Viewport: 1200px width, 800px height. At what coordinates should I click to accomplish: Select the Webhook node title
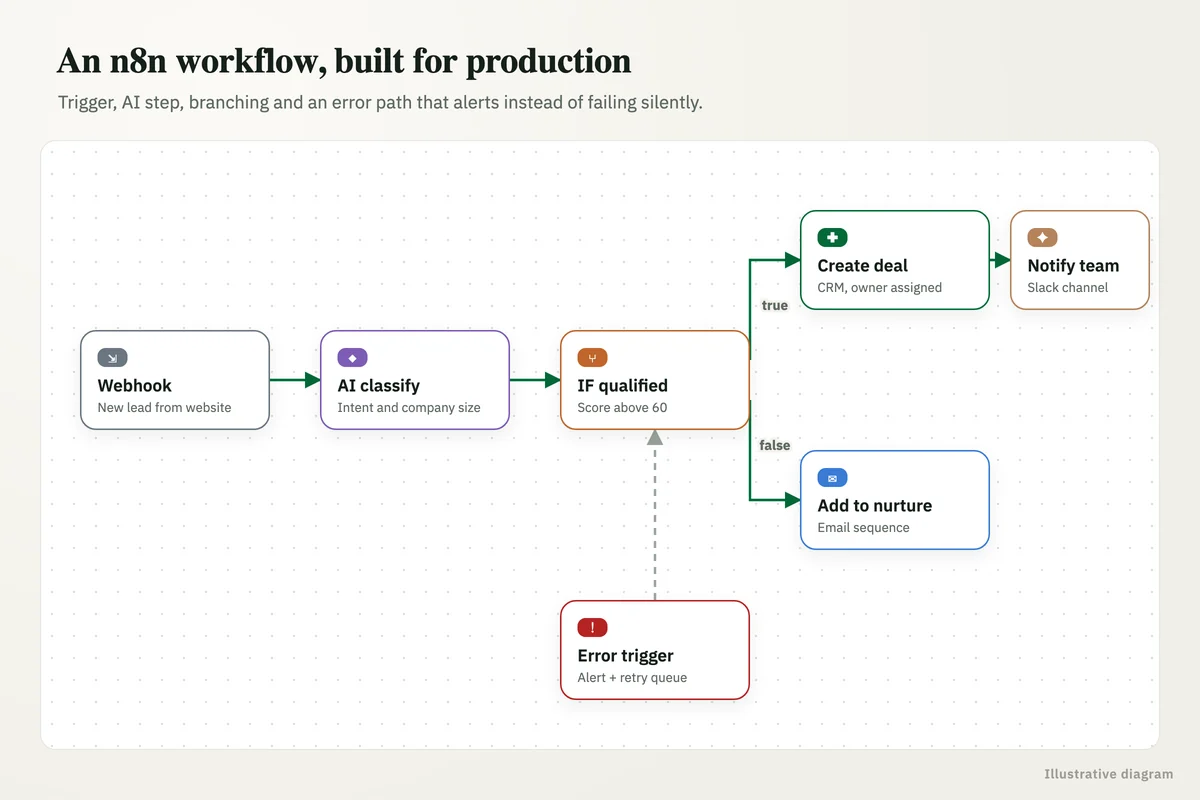click(135, 385)
